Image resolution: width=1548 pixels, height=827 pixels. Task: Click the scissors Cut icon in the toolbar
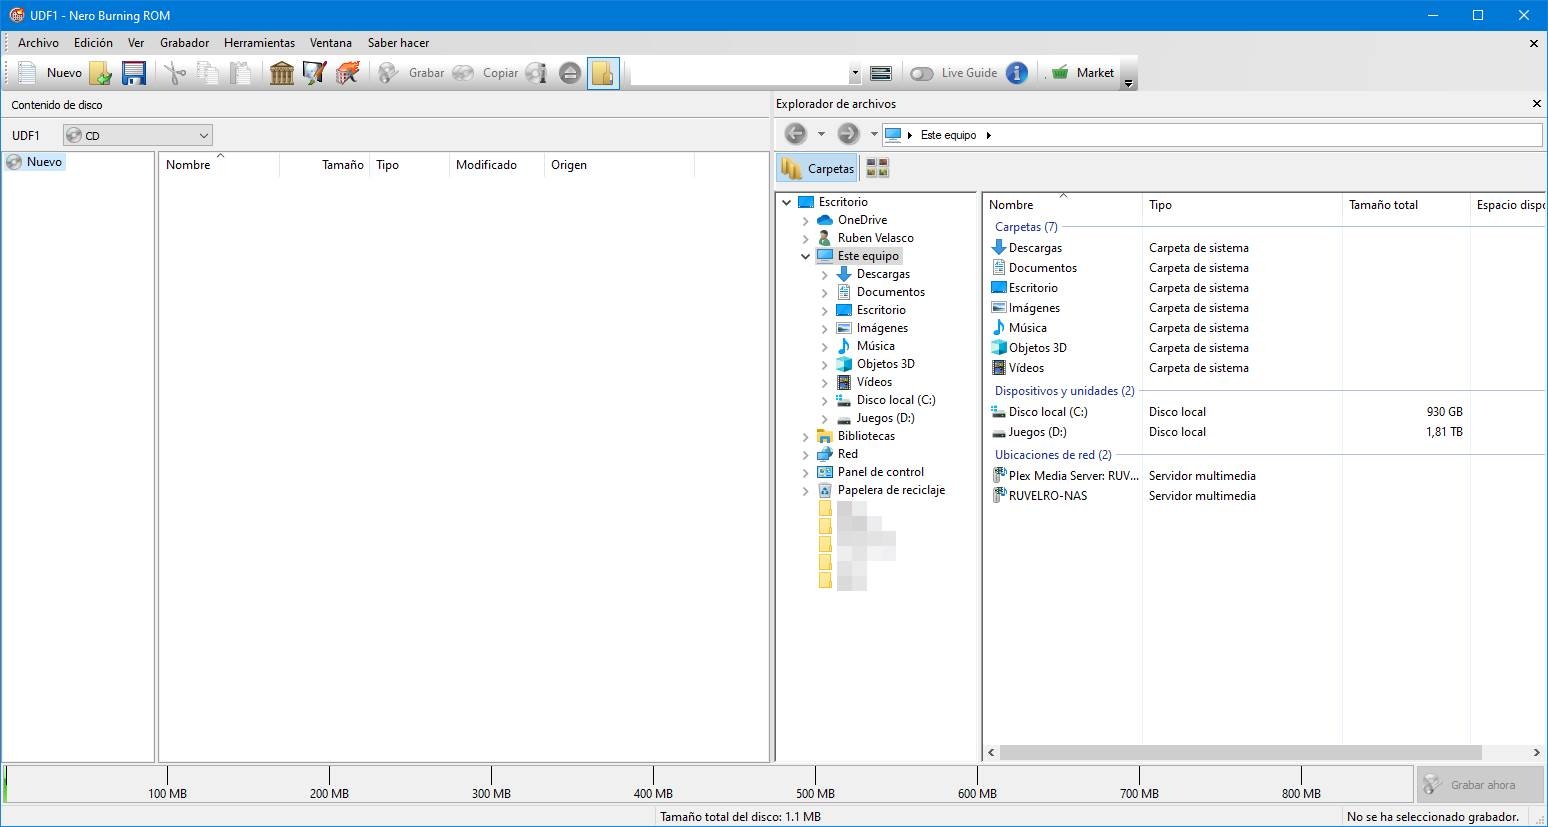tap(175, 73)
